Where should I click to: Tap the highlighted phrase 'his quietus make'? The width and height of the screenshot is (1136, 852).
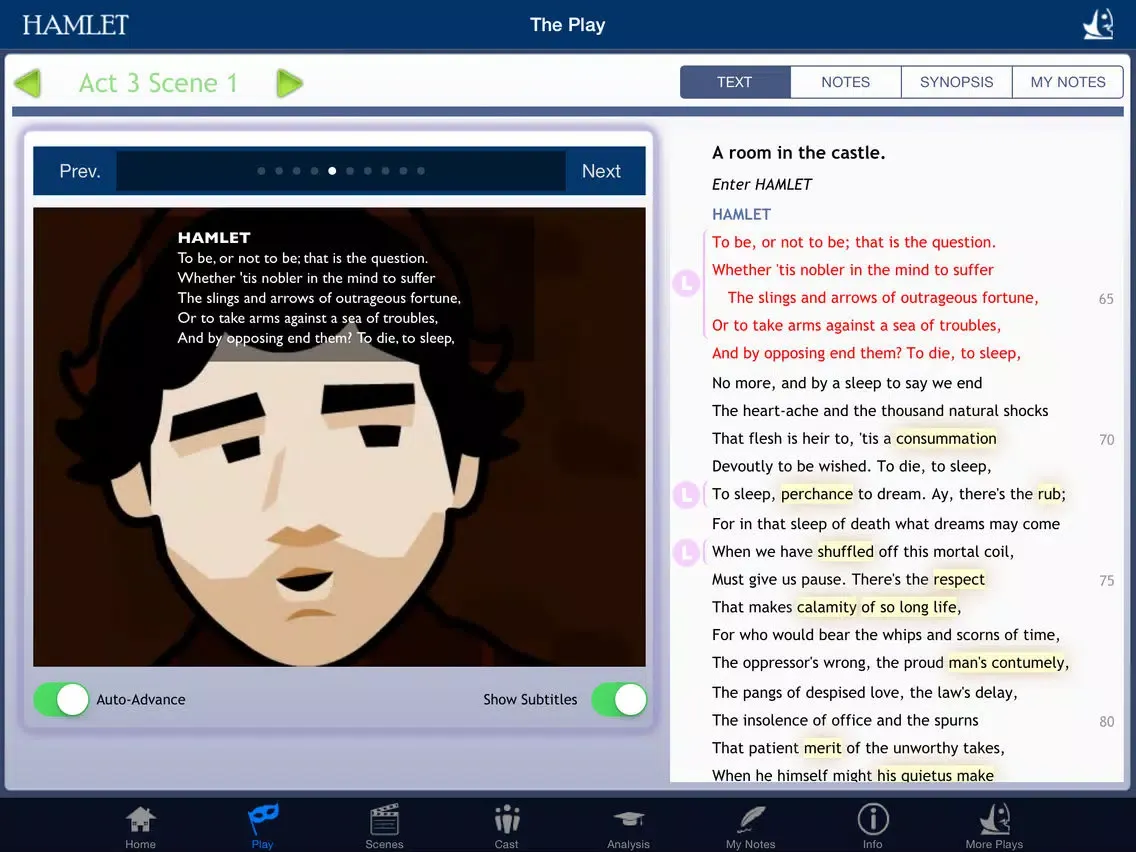pyautogui.click(x=935, y=775)
